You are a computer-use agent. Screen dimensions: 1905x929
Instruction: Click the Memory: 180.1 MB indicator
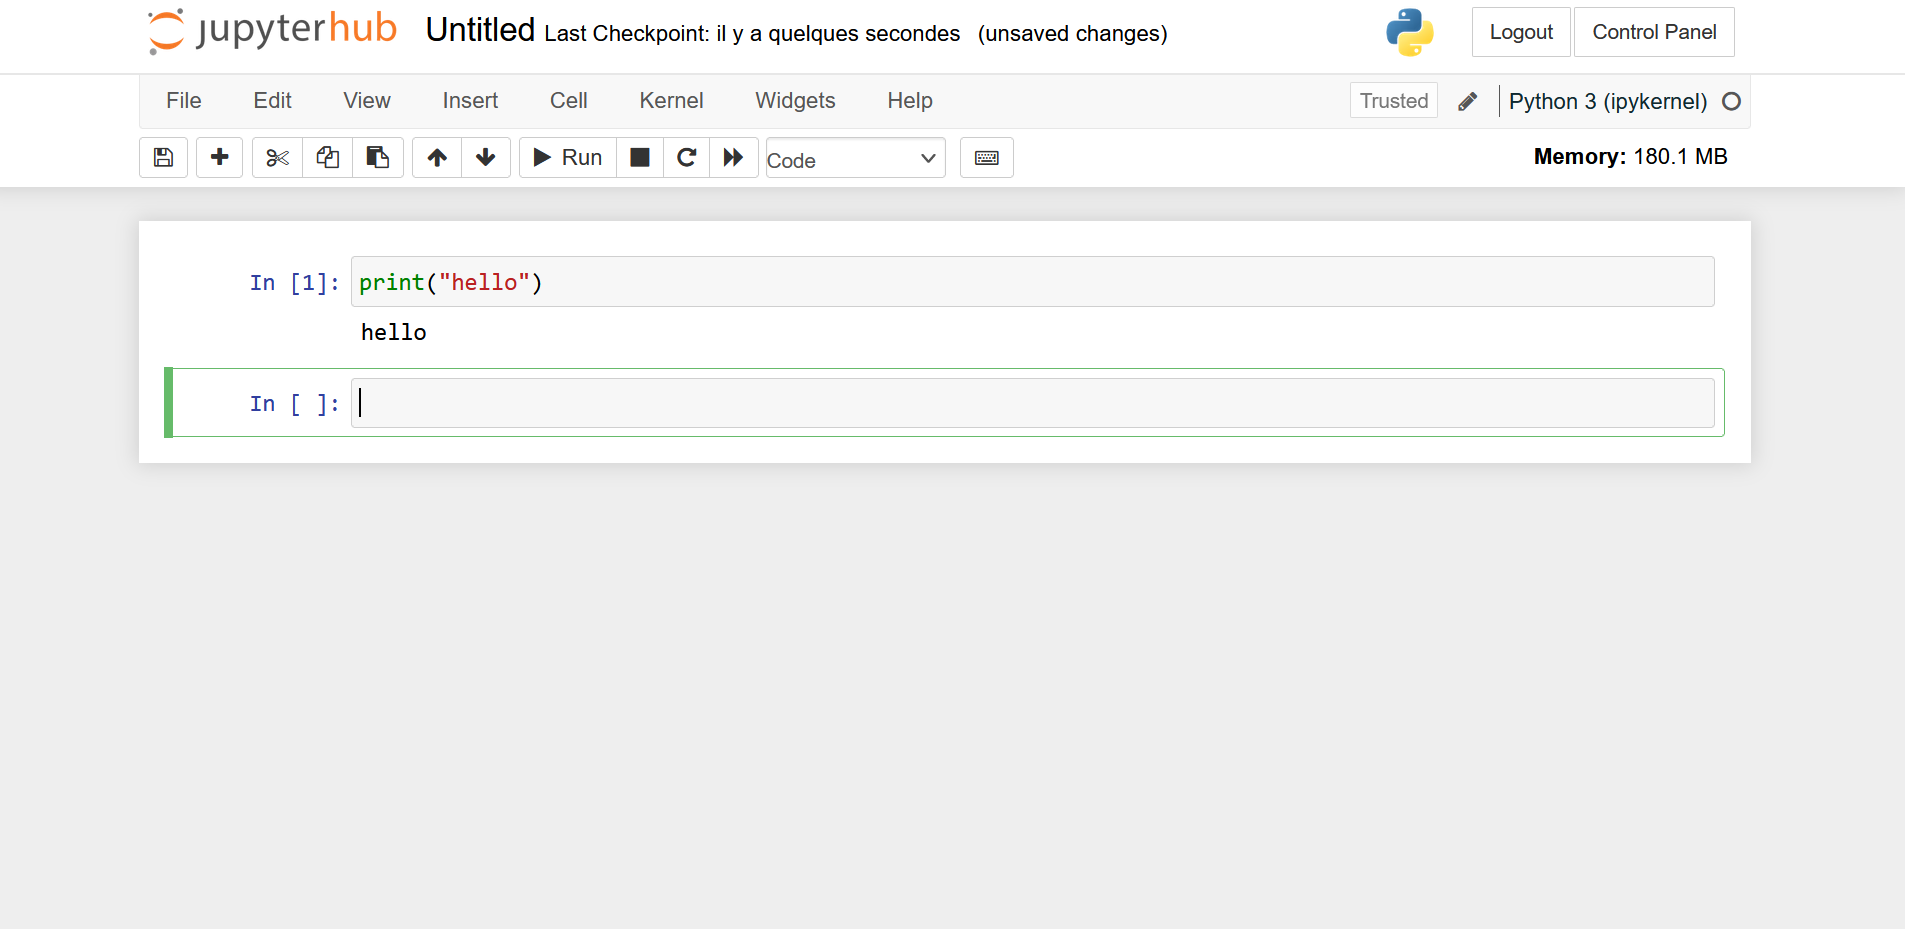(1631, 157)
